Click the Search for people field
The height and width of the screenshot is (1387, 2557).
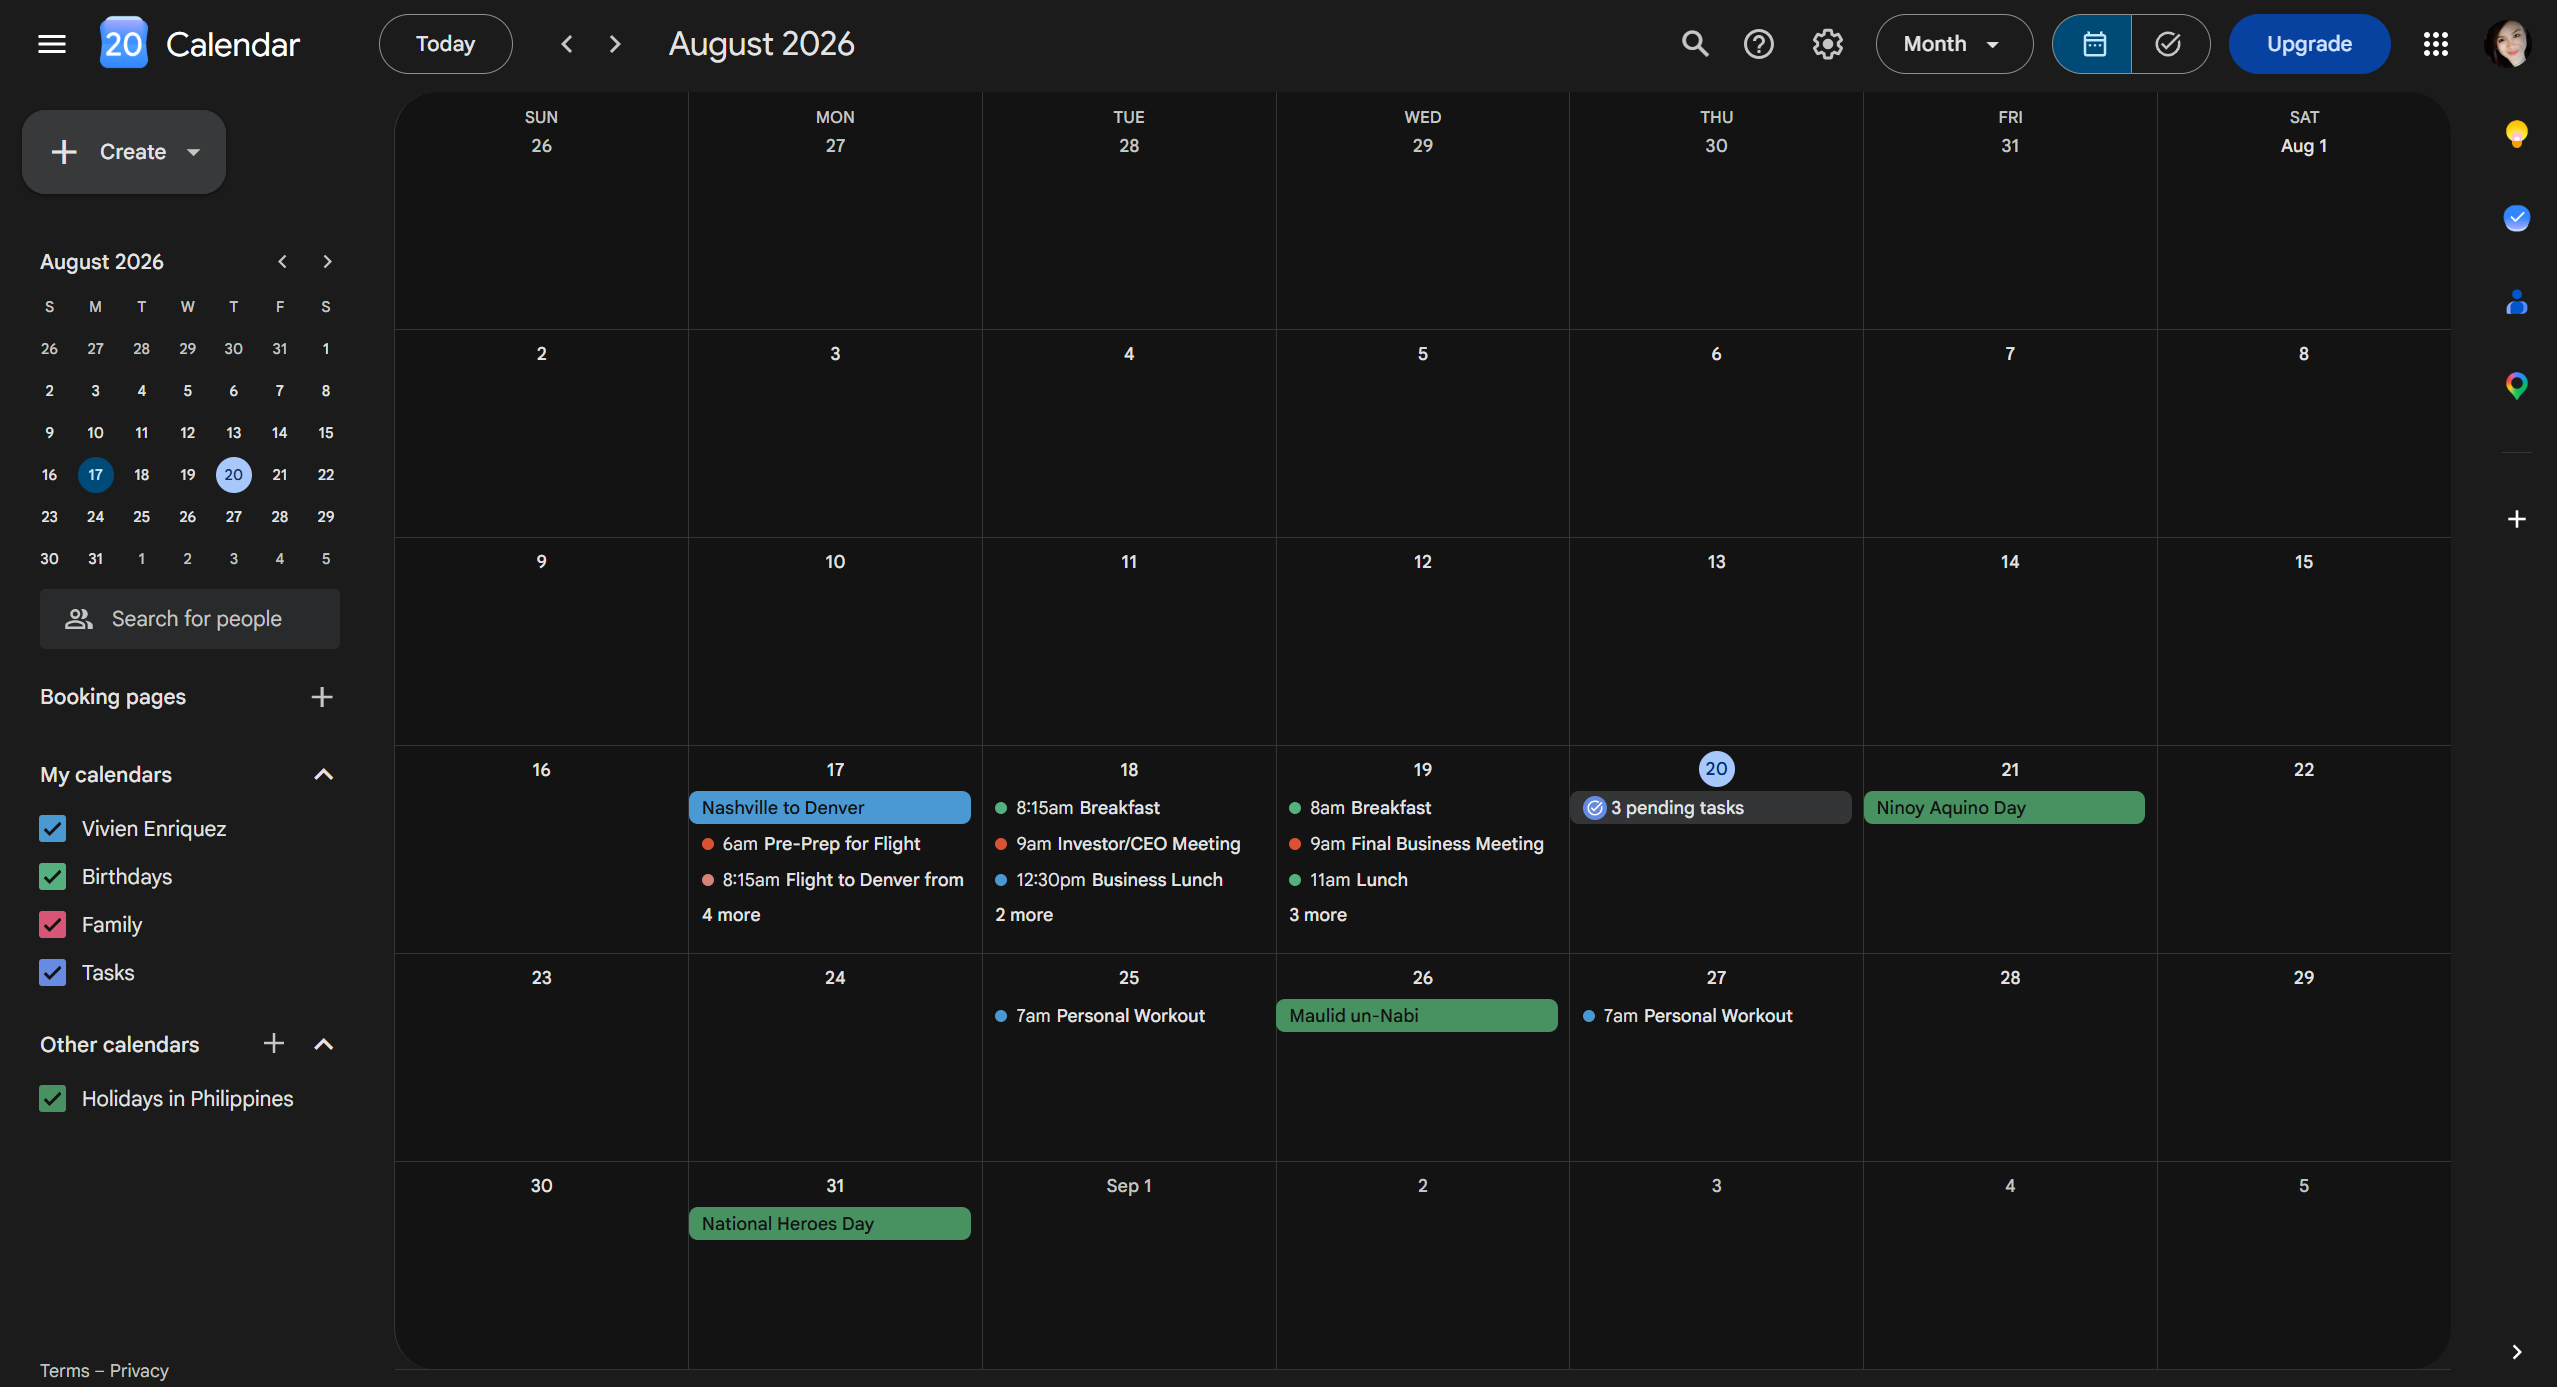click(x=190, y=619)
